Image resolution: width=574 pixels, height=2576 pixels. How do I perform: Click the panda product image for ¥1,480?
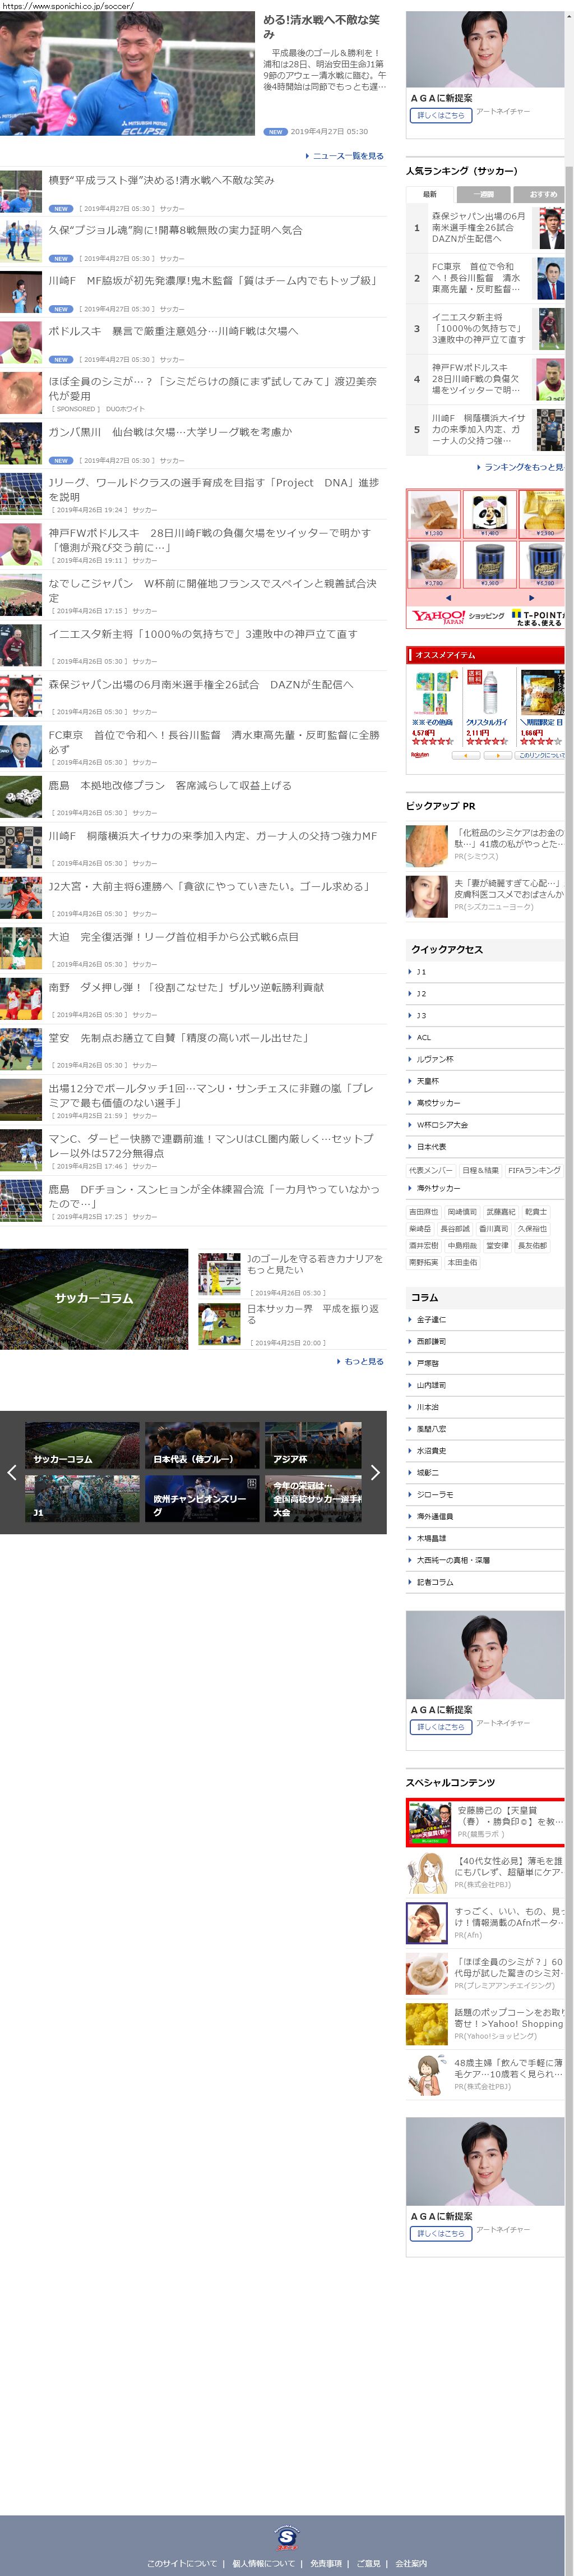[x=489, y=511]
